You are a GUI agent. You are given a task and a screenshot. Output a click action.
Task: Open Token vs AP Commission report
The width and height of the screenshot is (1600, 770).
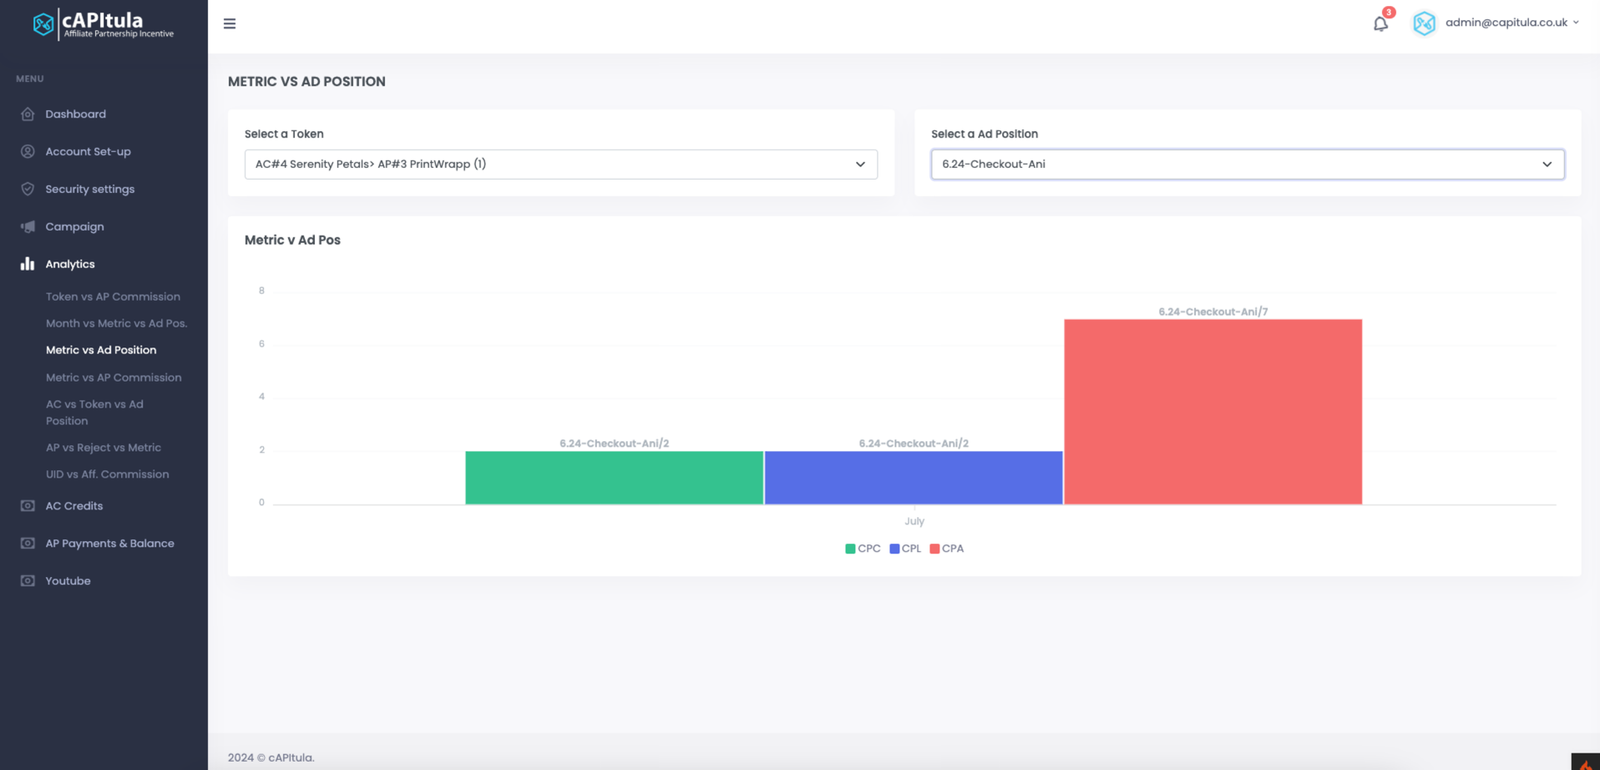(x=113, y=297)
